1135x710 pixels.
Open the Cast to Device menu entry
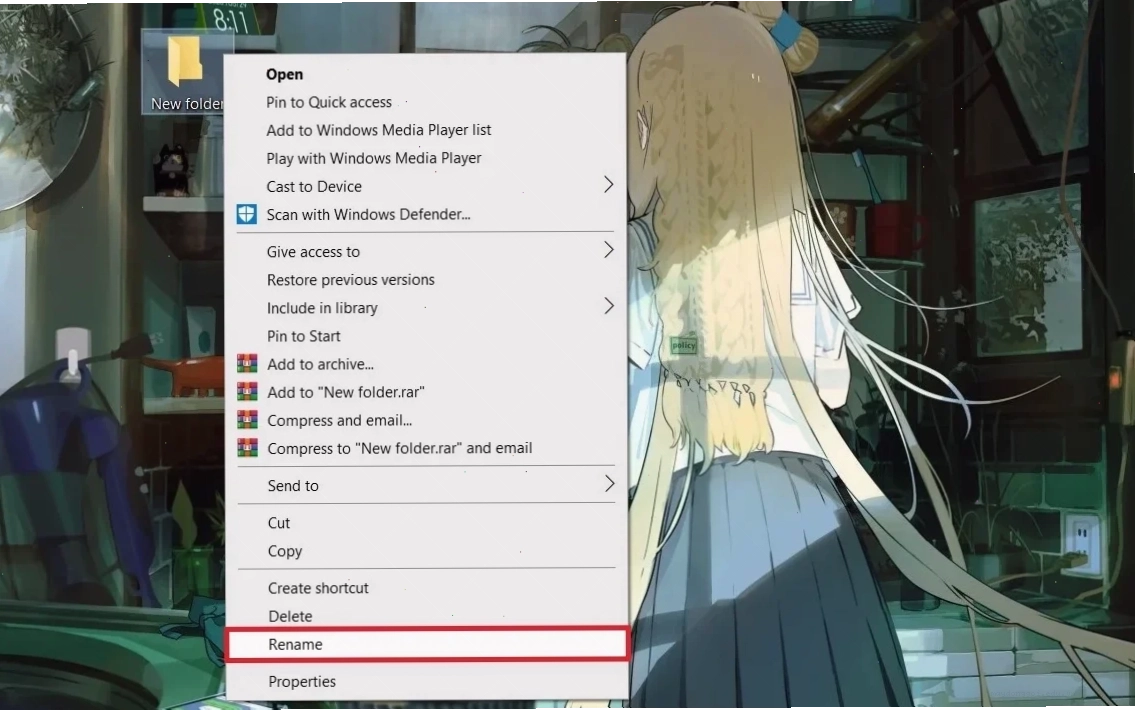pyautogui.click(x=426, y=187)
